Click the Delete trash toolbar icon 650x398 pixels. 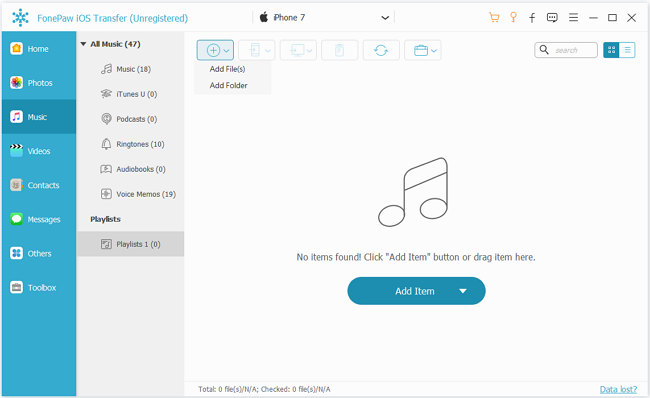coord(340,51)
